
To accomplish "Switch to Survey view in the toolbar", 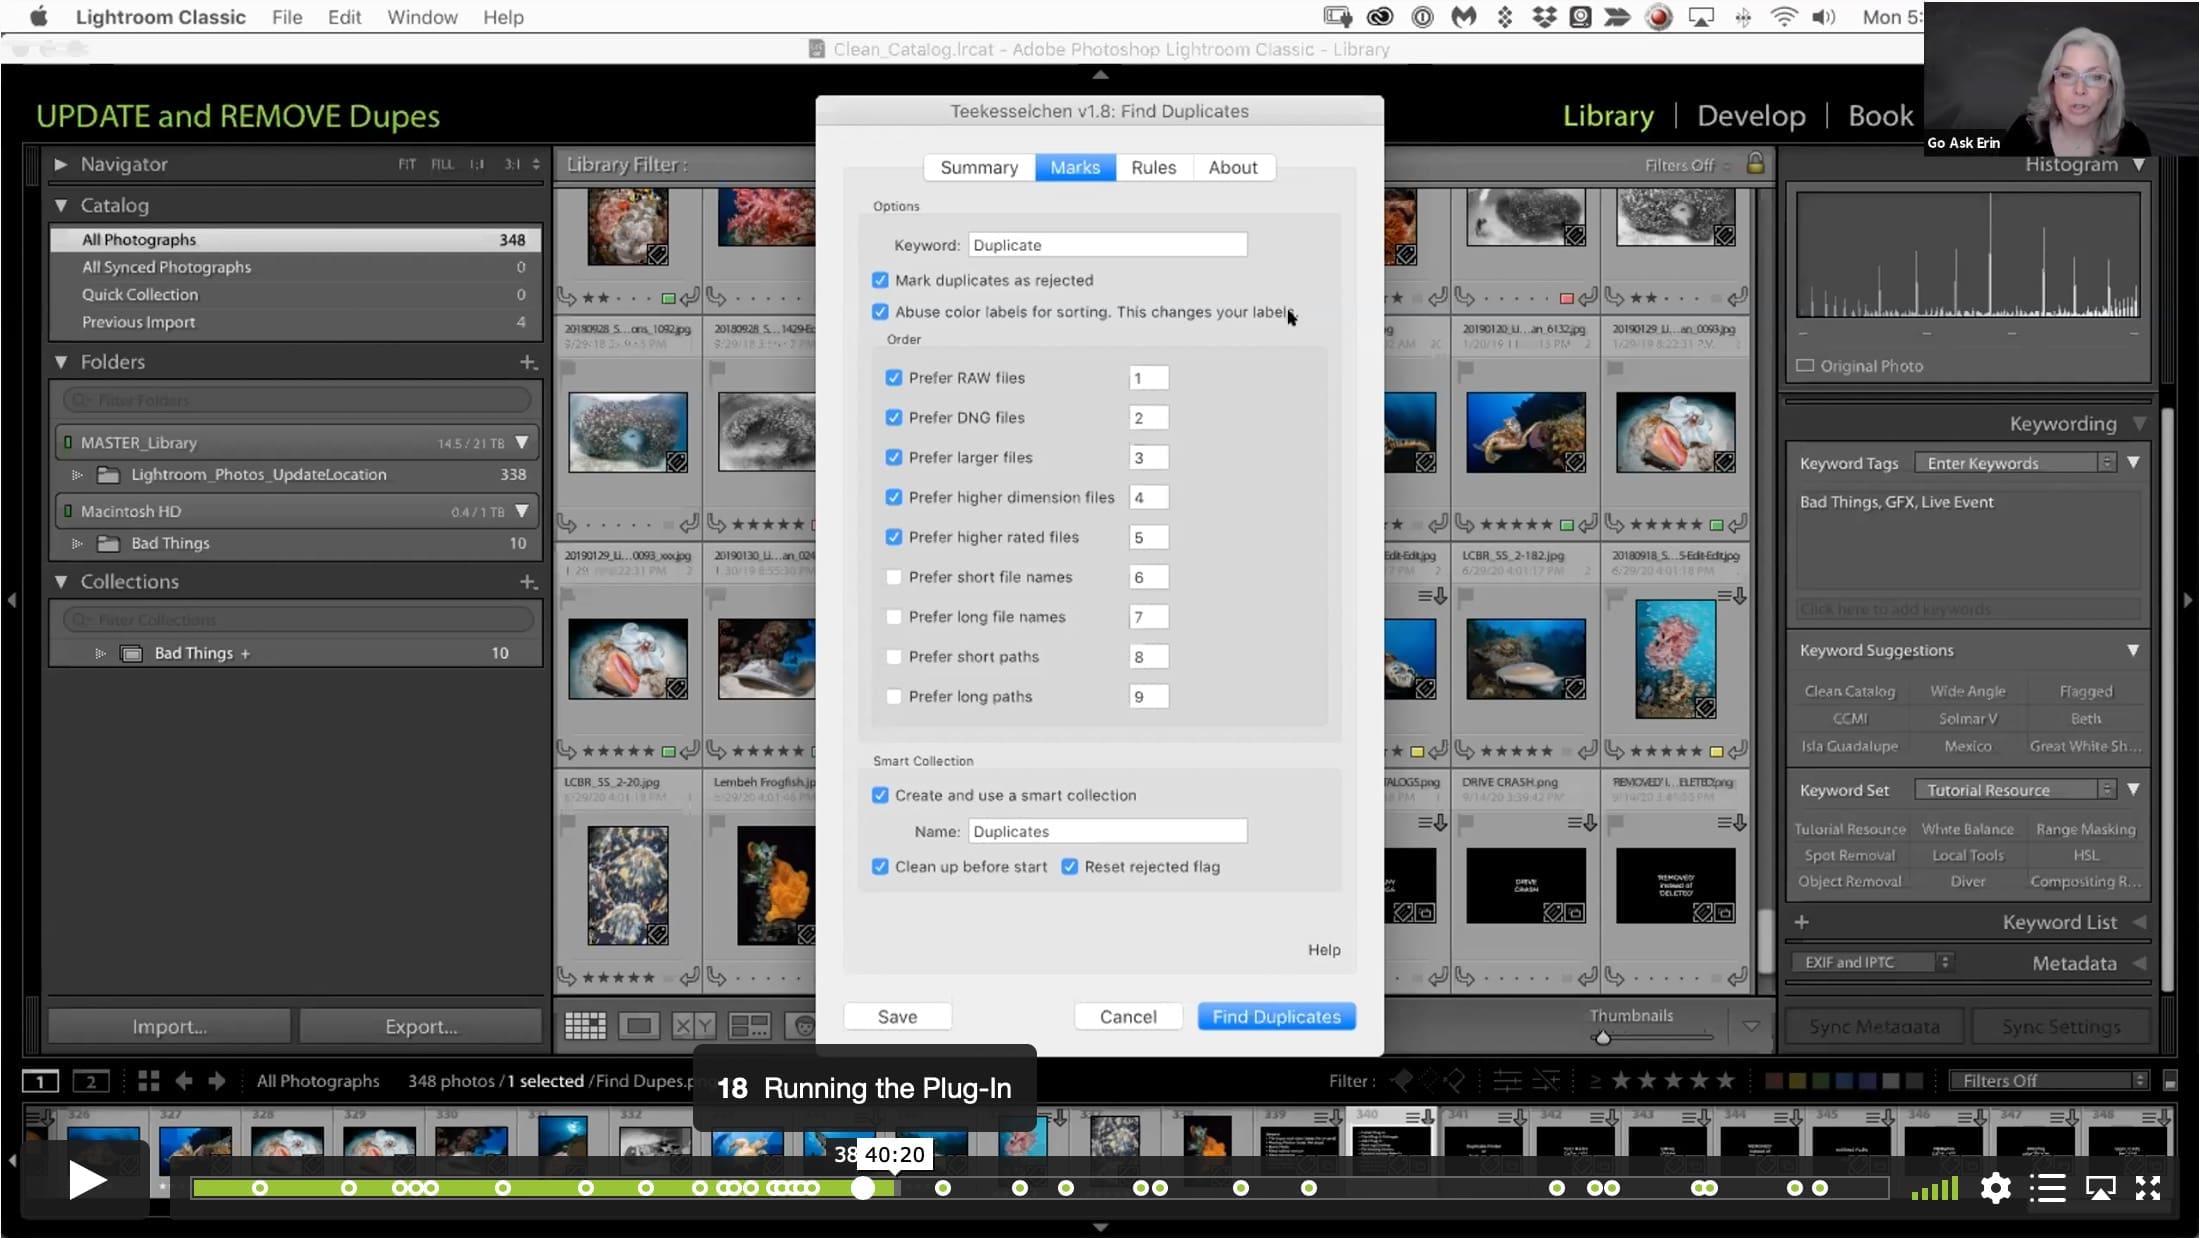I will coord(749,1025).
